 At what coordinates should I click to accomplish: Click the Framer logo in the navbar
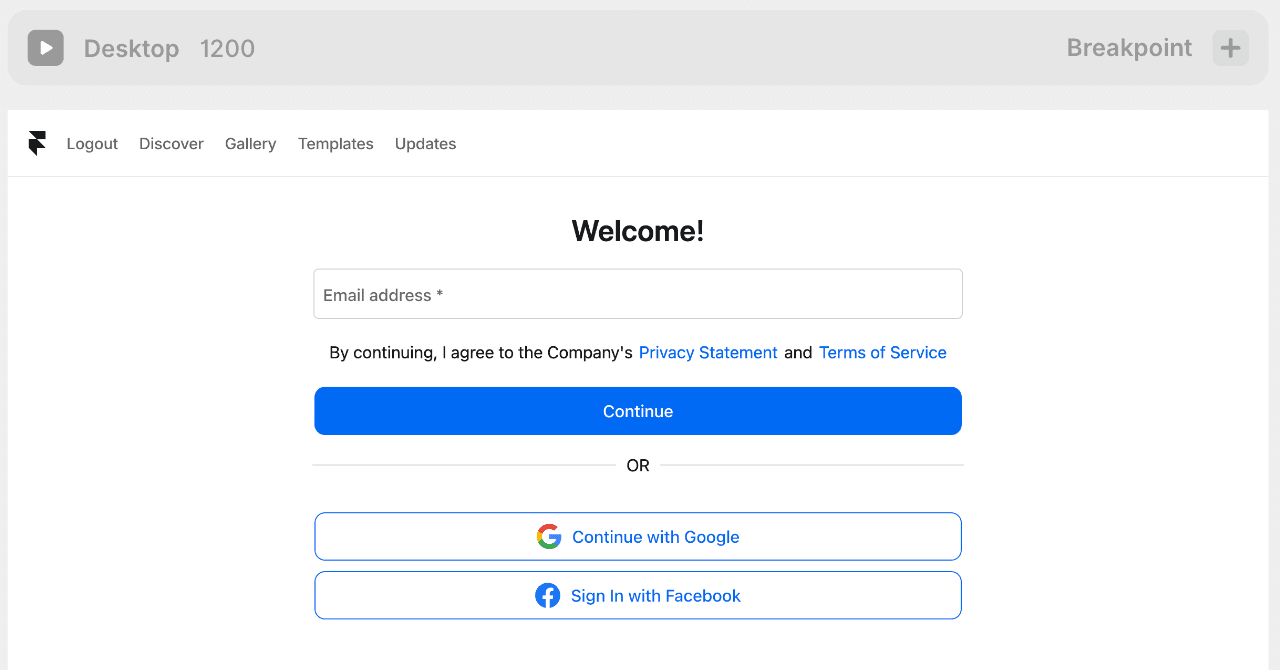pos(37,144)
